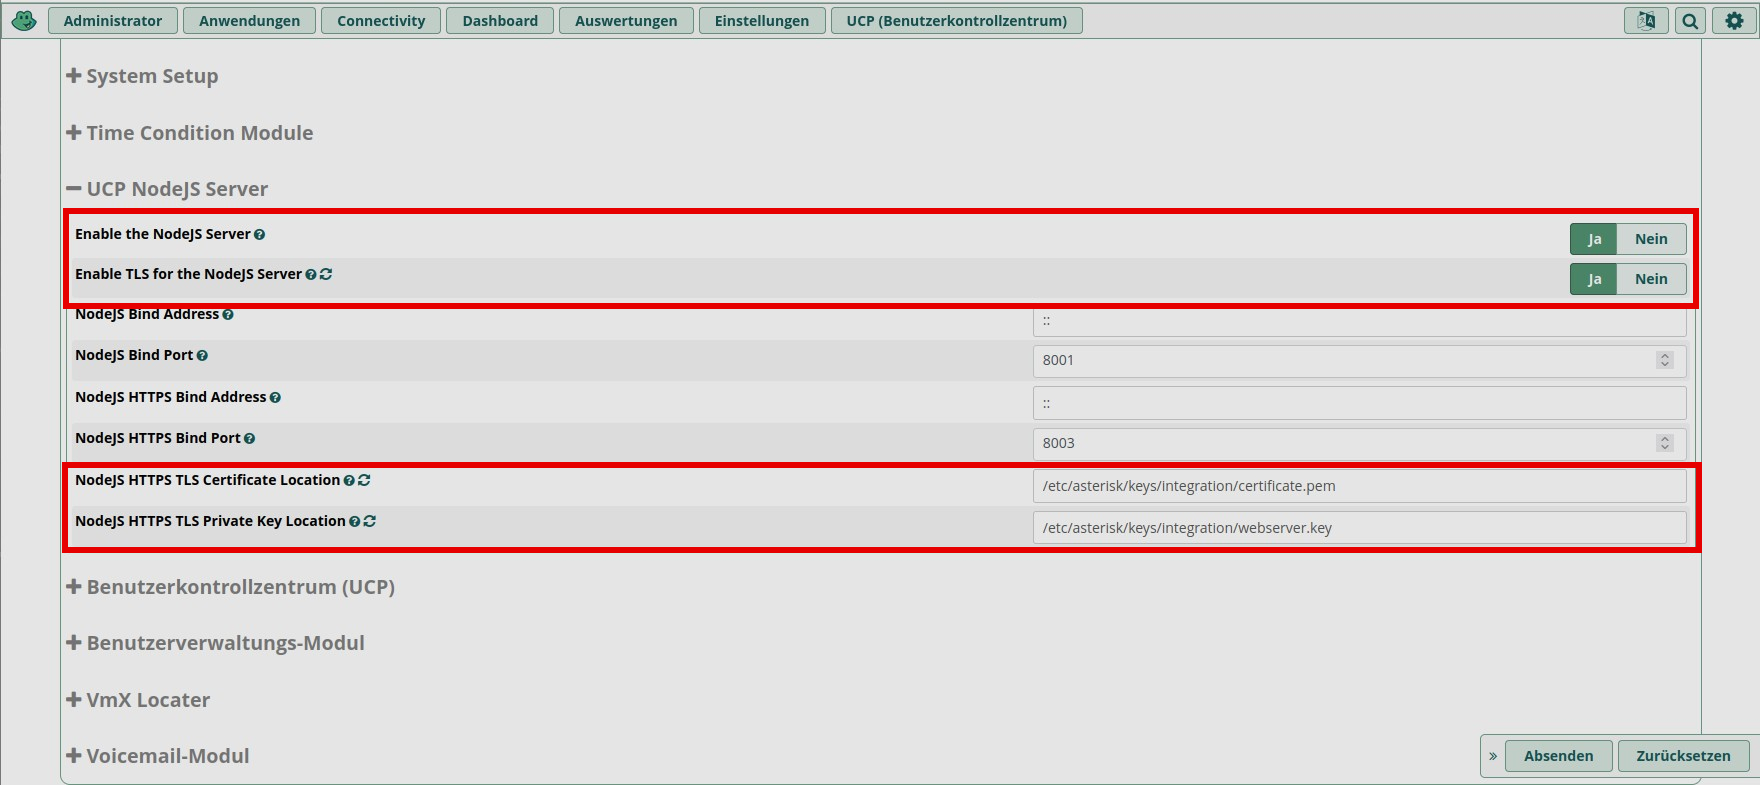
Task: Open the Einstellungen menu
Action: (x=761, y=21)
